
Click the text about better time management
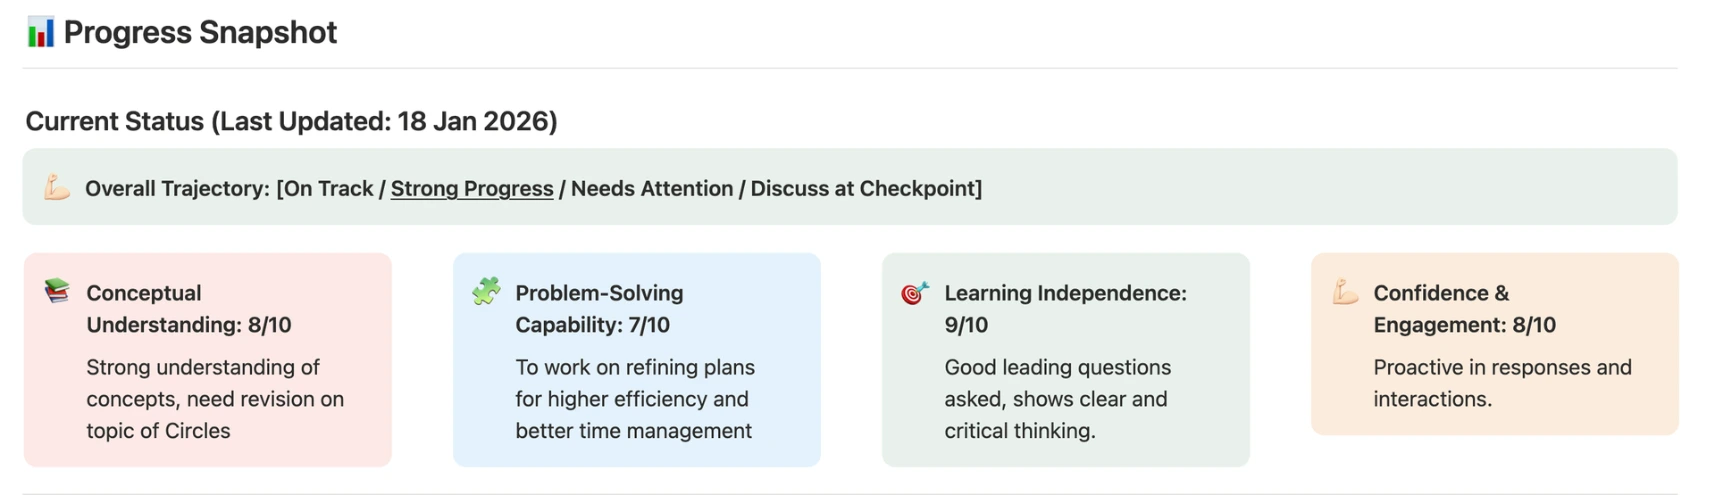click(x=634, y=399)
